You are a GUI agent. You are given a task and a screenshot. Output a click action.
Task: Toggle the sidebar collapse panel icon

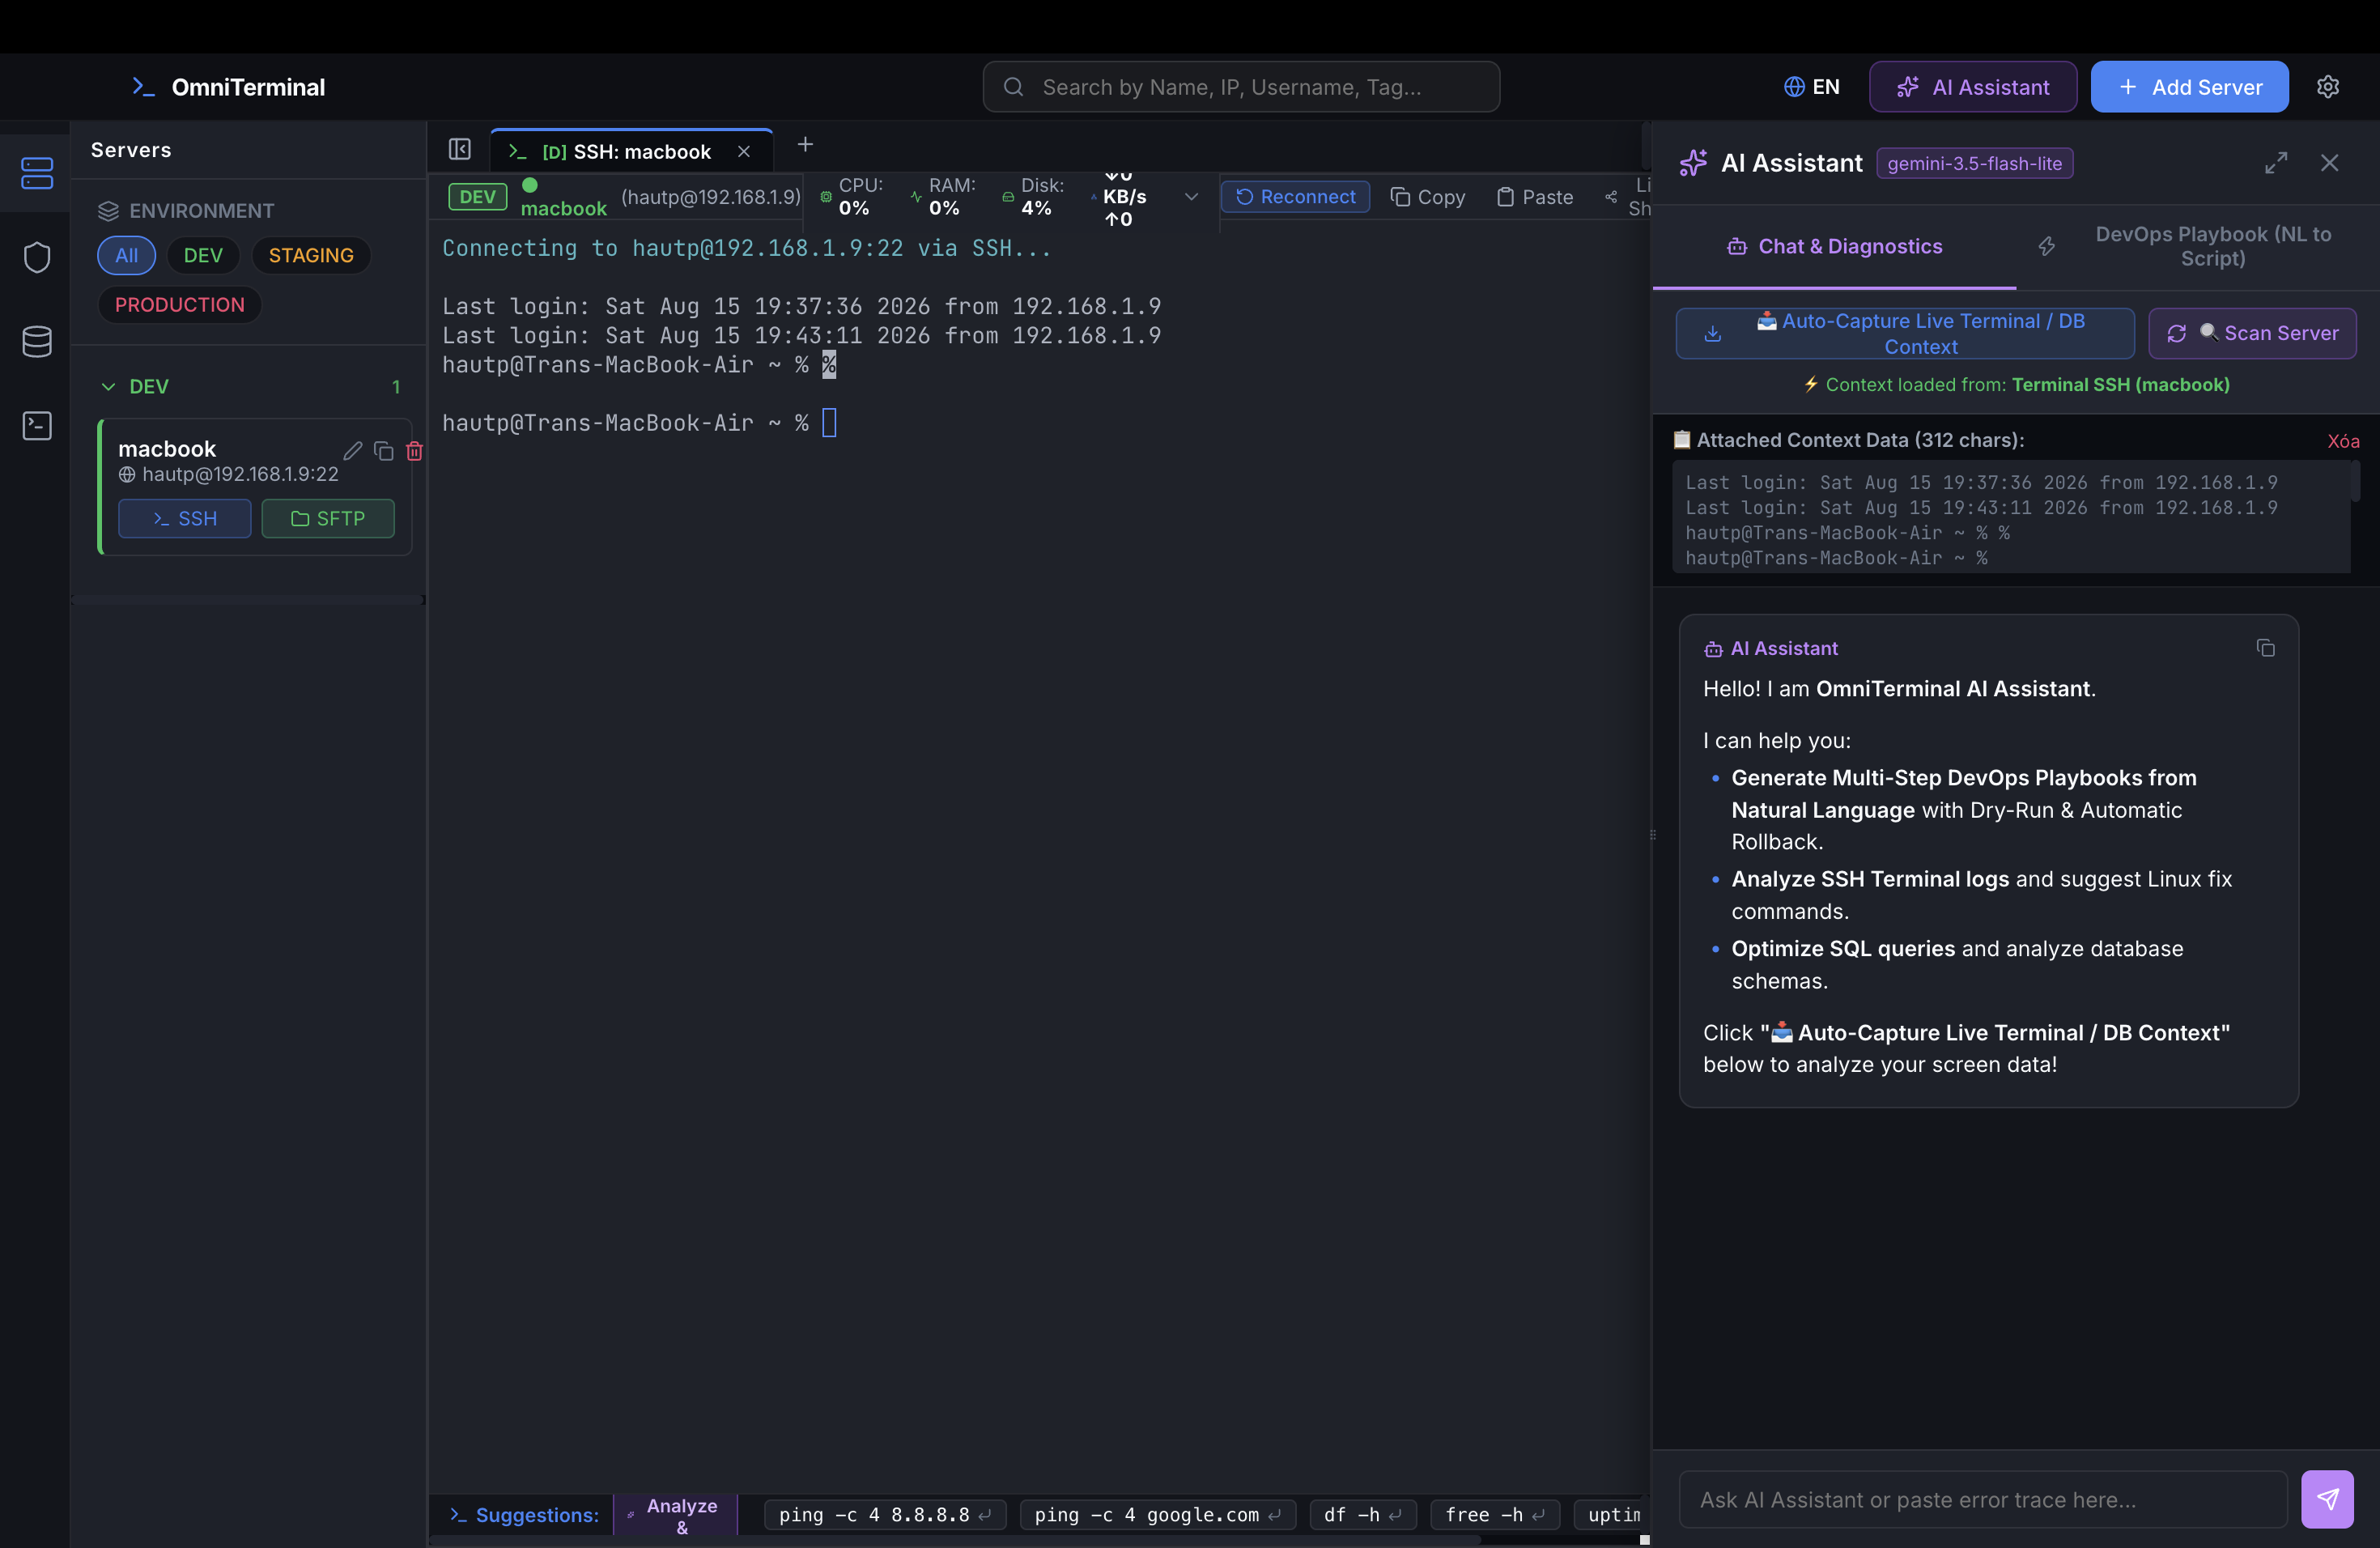point(460,149)
